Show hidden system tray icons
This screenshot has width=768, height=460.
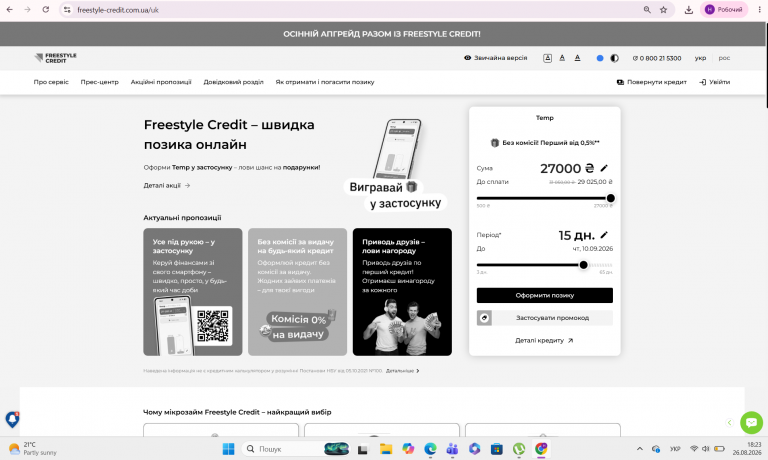pyautogui.click(x=640, y=449)
